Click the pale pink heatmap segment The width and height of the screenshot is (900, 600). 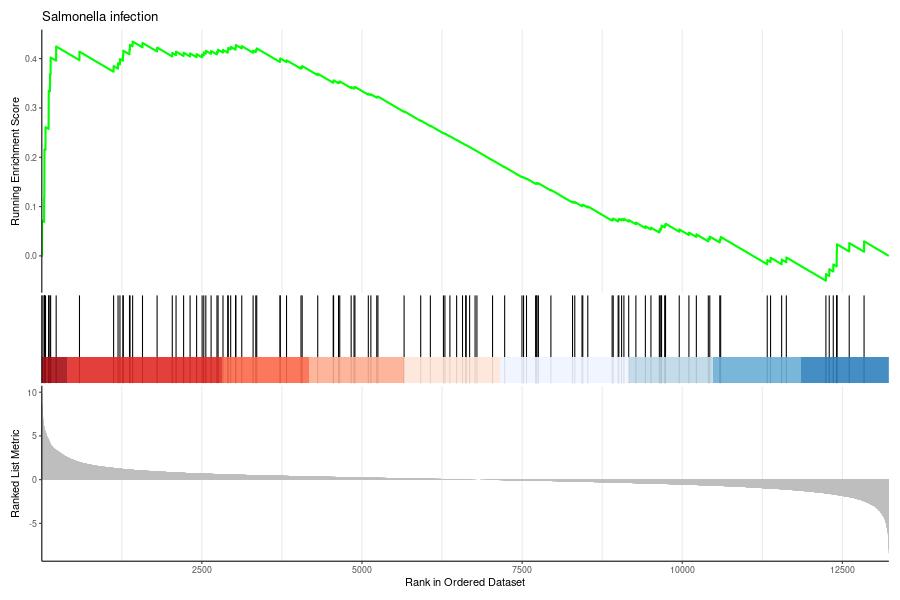coord(452,370)
